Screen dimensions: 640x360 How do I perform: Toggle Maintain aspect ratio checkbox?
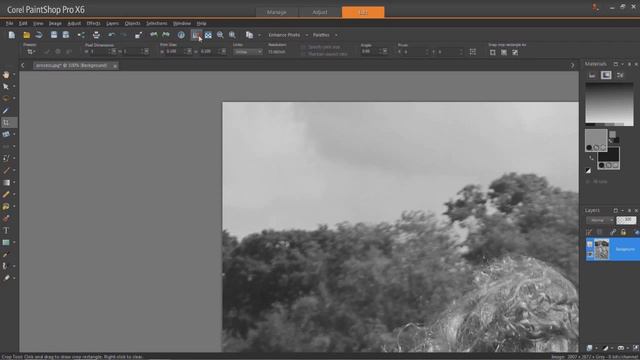click(303, 54)
